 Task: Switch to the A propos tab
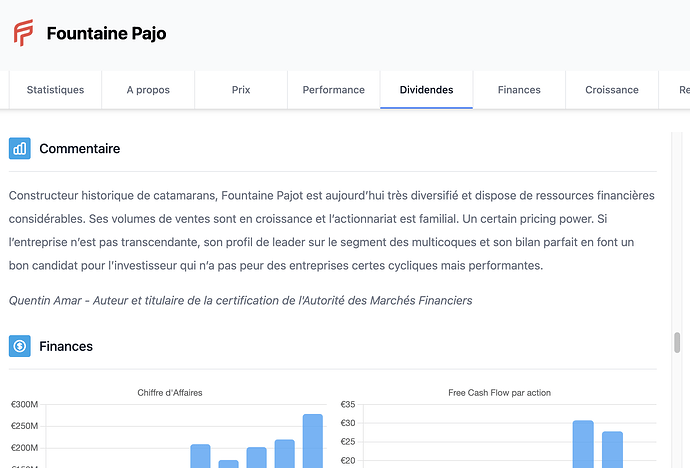click(148, 90)
